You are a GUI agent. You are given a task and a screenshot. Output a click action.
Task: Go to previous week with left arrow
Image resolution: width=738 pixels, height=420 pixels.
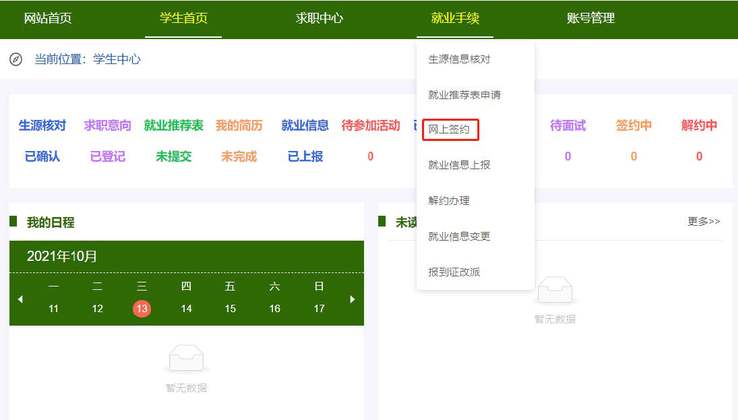[20, 299]
